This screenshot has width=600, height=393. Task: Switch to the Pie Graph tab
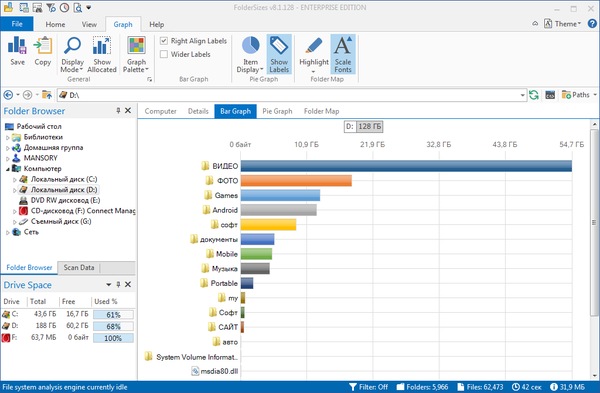(277, 111)
